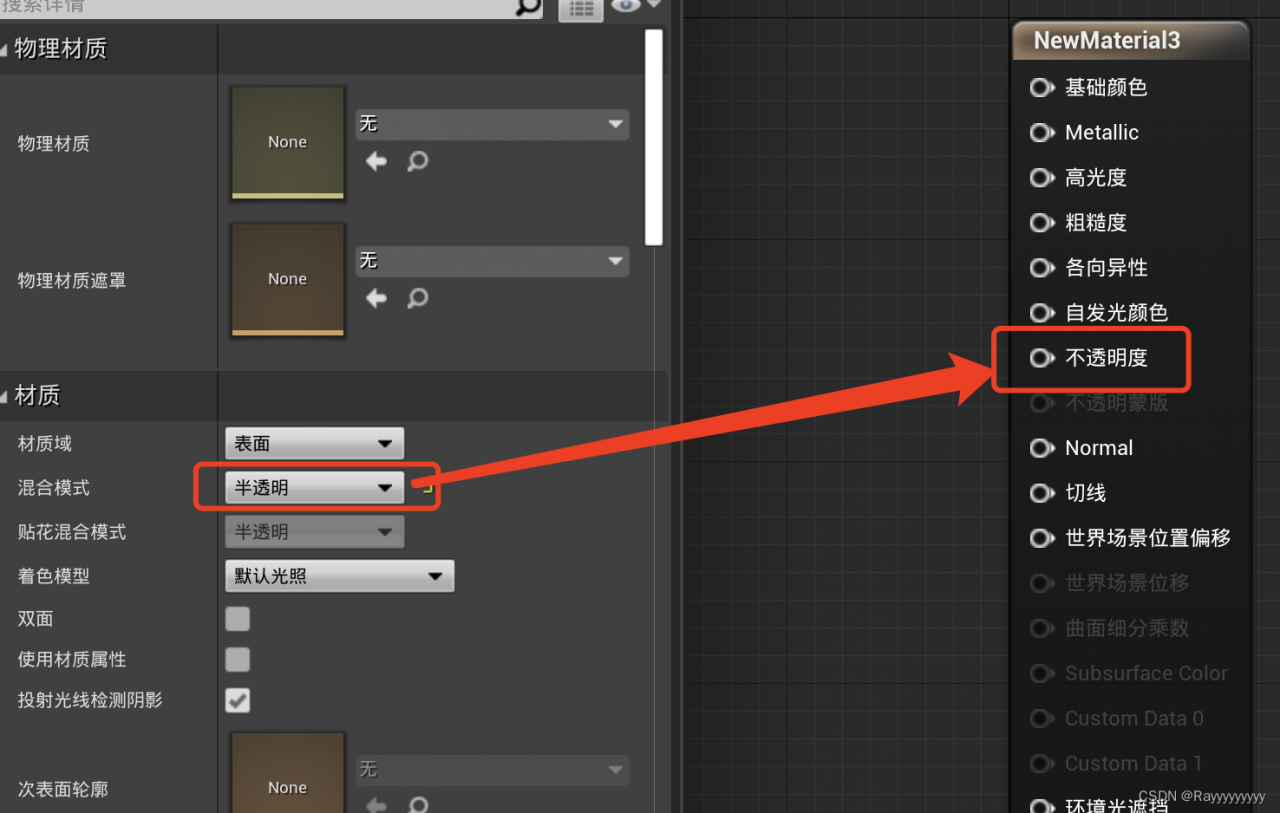Click the details panel vertical scrollbar
Viewport: 1280px width, 813px height.
(654, 137)
